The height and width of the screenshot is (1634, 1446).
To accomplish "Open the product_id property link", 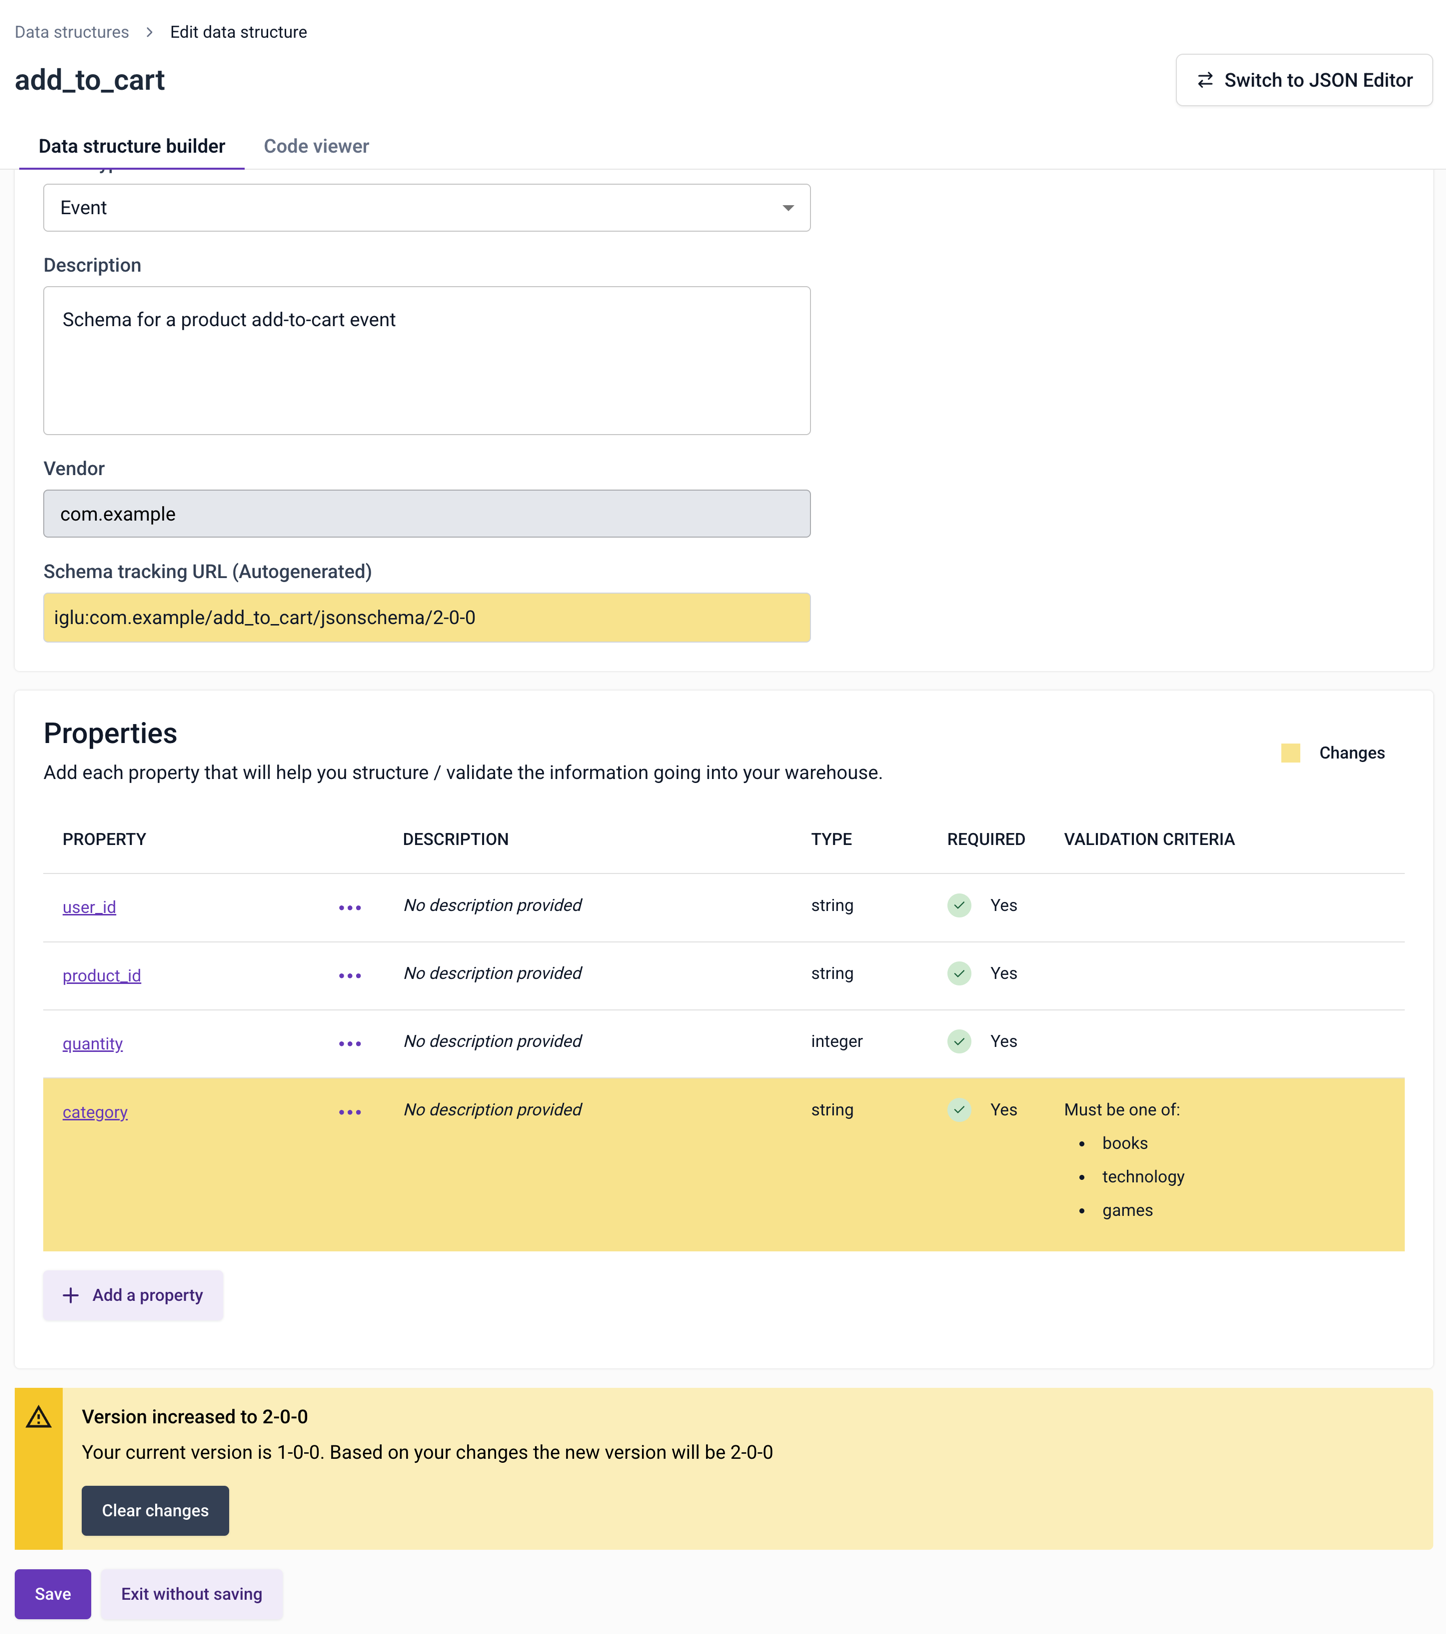I will 102,976.
